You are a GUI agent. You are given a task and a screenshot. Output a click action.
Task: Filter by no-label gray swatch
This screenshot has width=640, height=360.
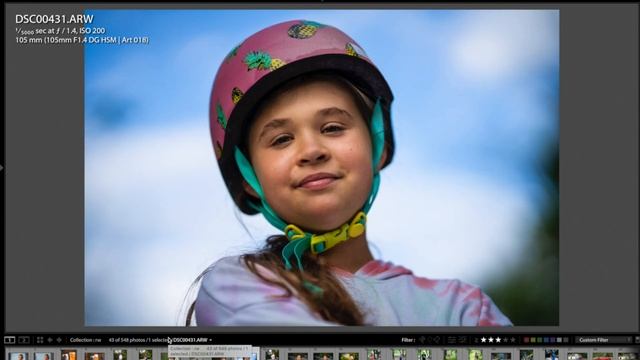point(566,340)
